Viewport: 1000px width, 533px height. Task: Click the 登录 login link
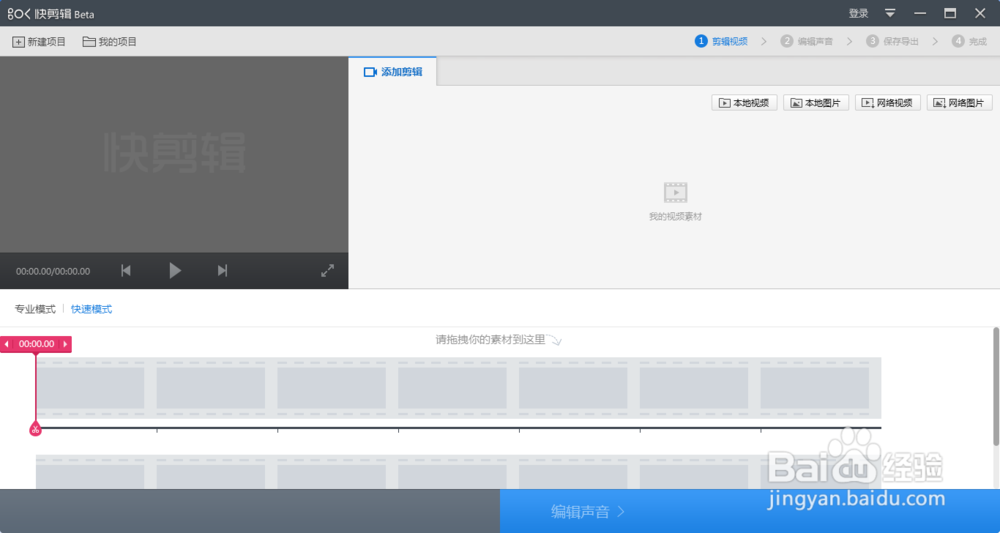[x=858, y=13]
